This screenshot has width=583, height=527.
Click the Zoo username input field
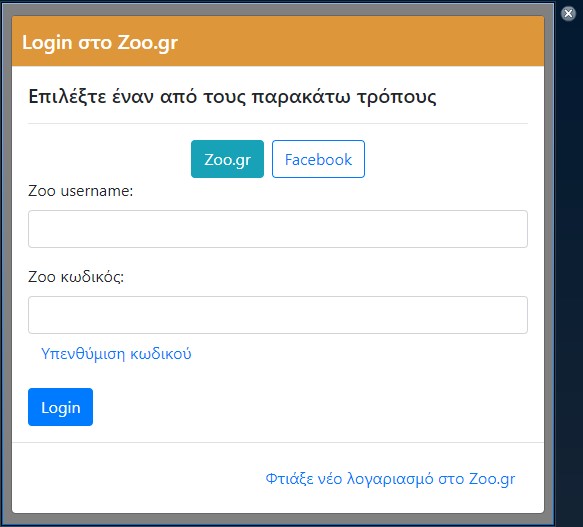[278, 229]
